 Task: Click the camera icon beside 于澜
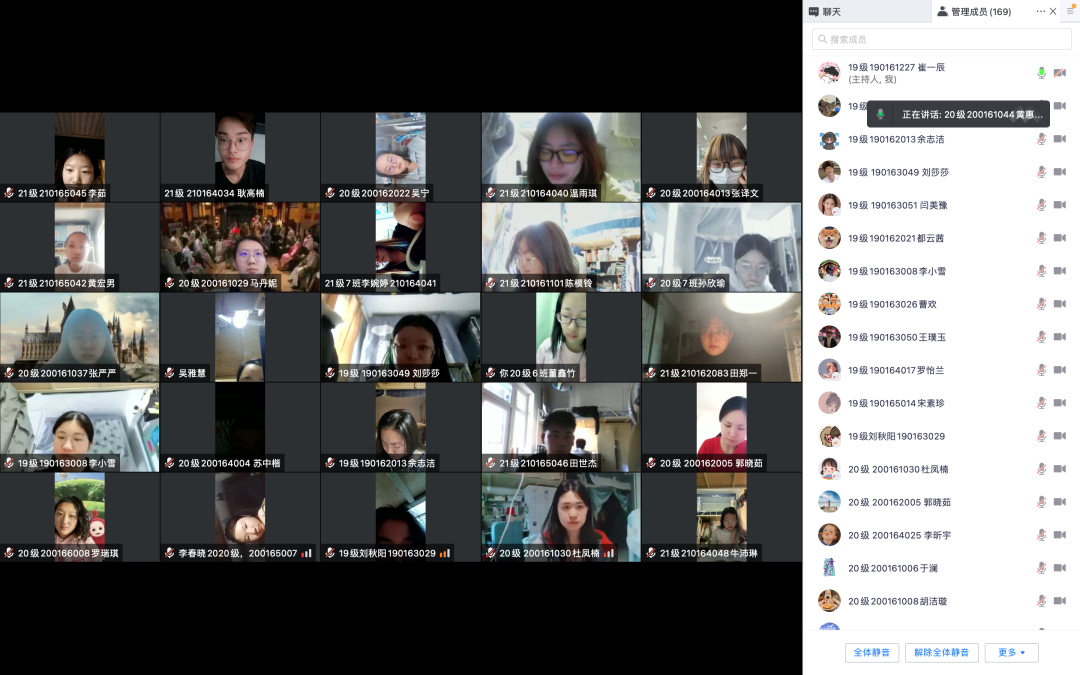click(1060, 568)
